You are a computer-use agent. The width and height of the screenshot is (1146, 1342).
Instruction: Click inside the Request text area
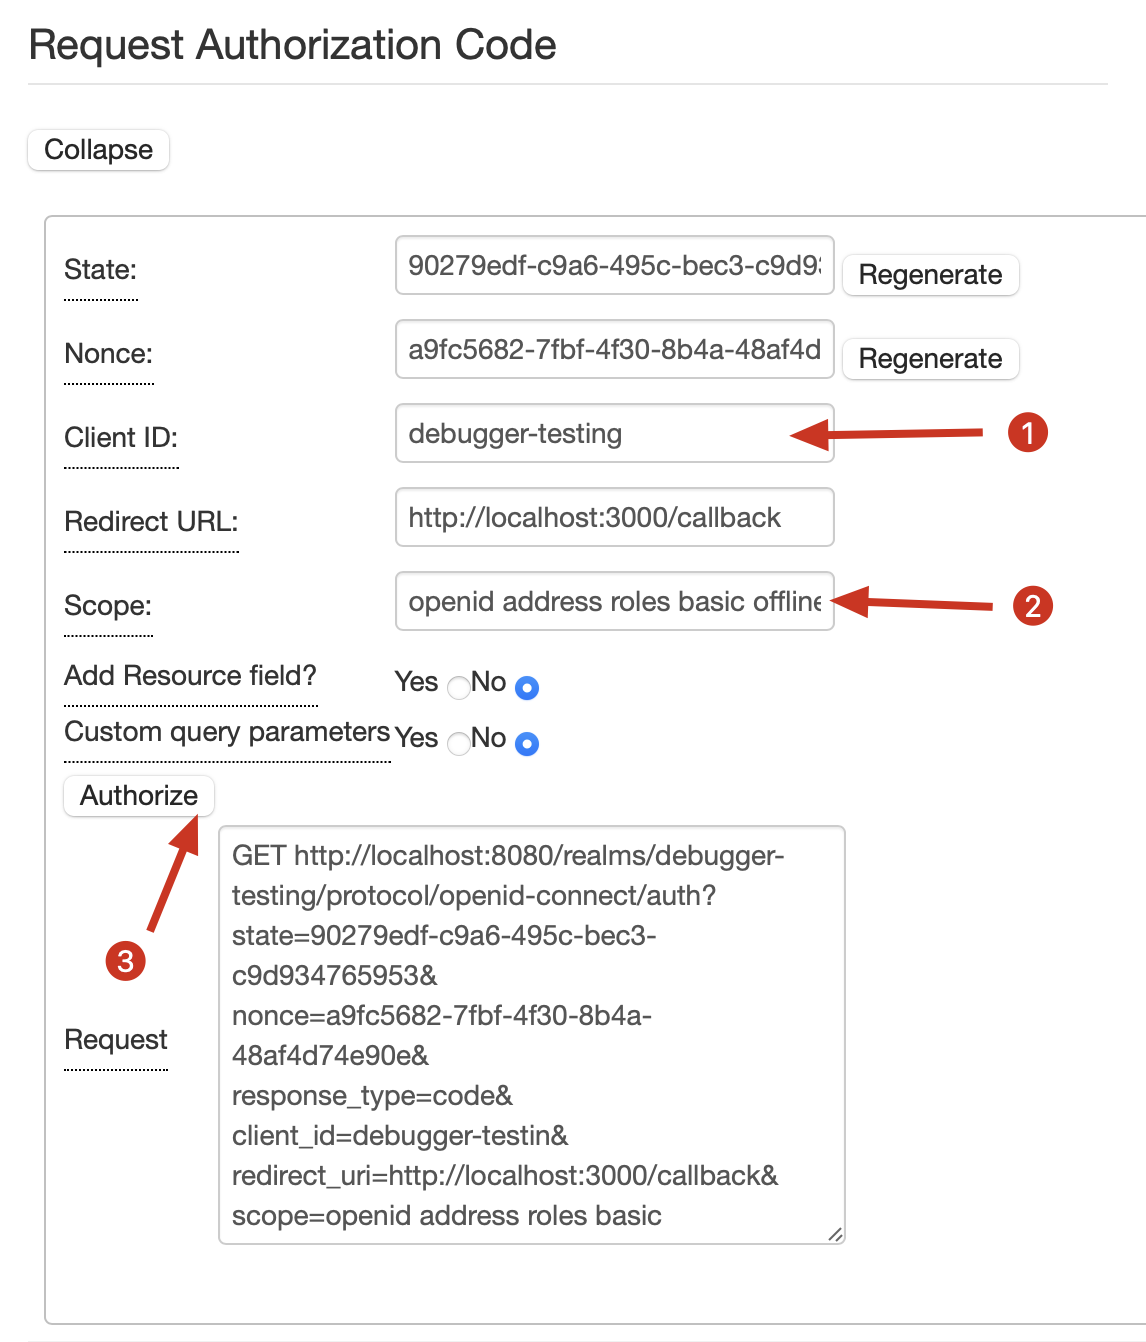tap(531, 1035)
